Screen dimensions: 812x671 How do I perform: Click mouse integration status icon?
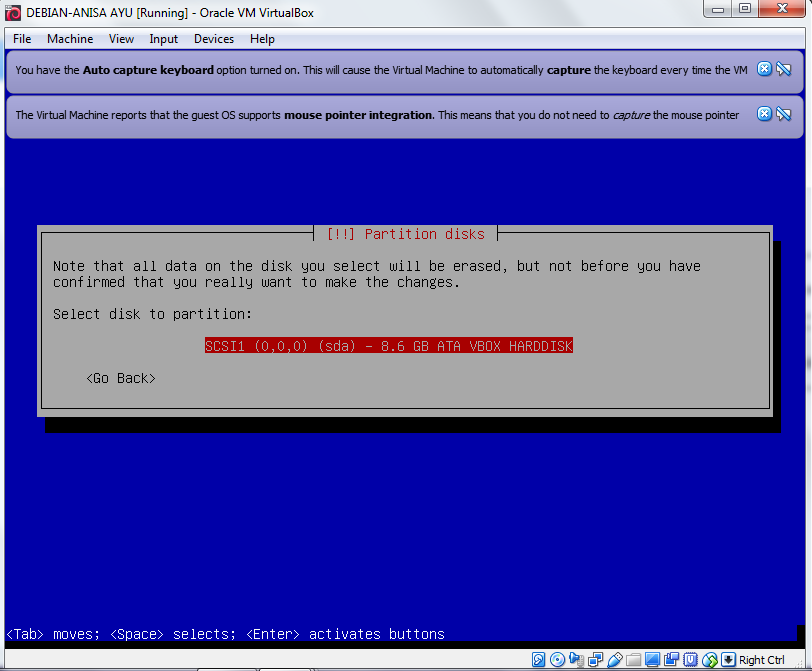(x=710, y=660)
